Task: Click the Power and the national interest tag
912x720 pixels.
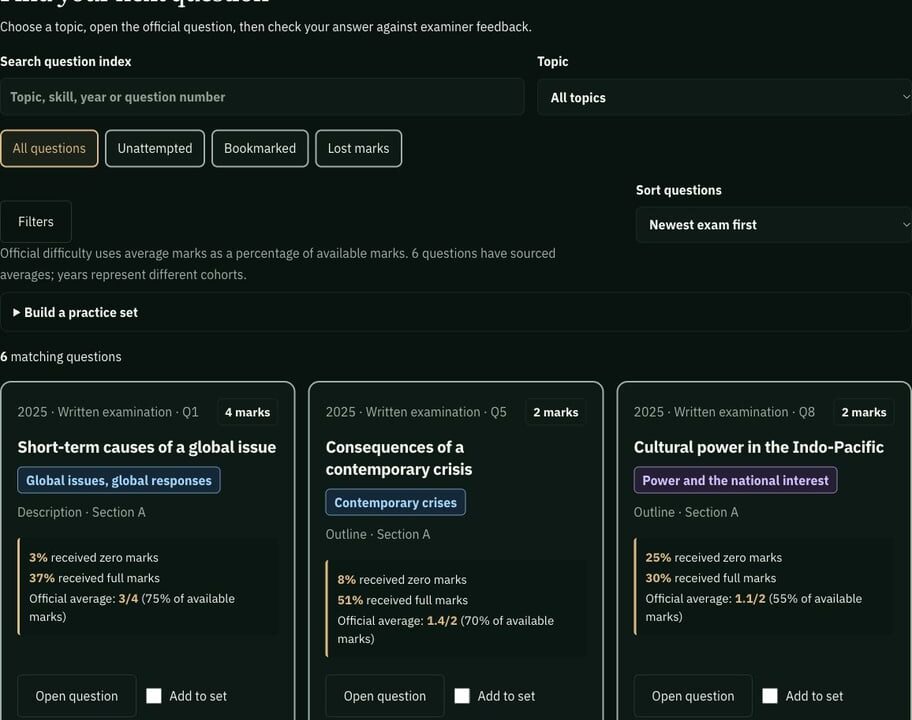Action: click(x=735, y=480)
